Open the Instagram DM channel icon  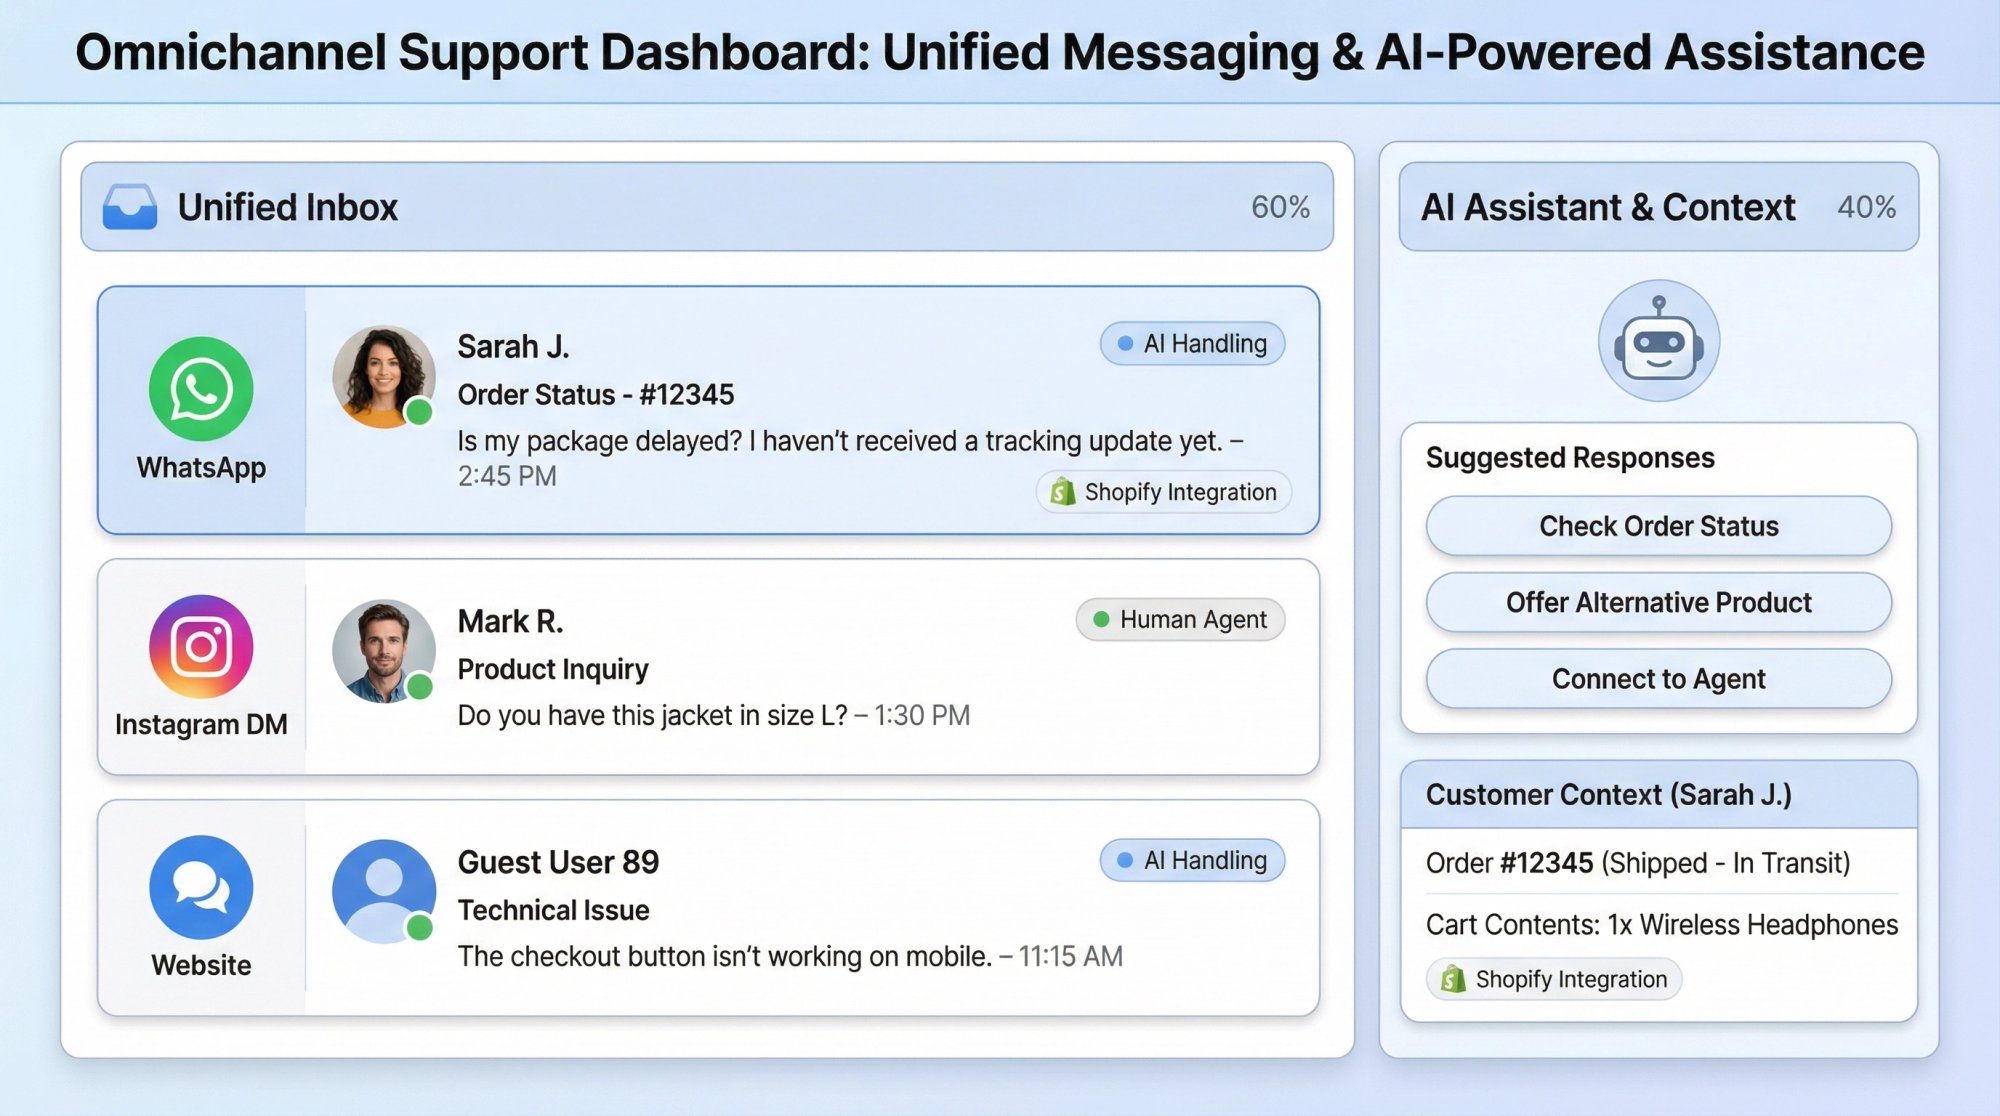tap(201, 646)
